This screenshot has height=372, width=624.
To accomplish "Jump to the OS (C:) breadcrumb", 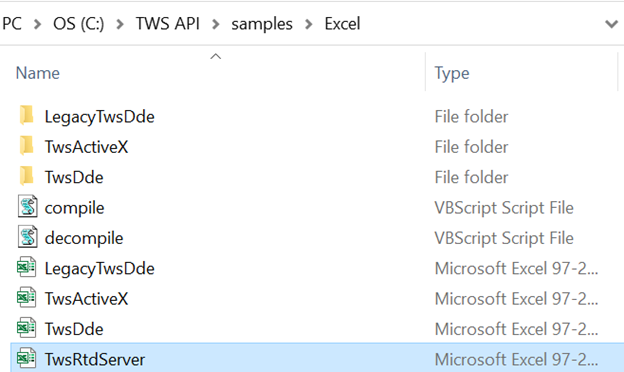I will [78, 24].
